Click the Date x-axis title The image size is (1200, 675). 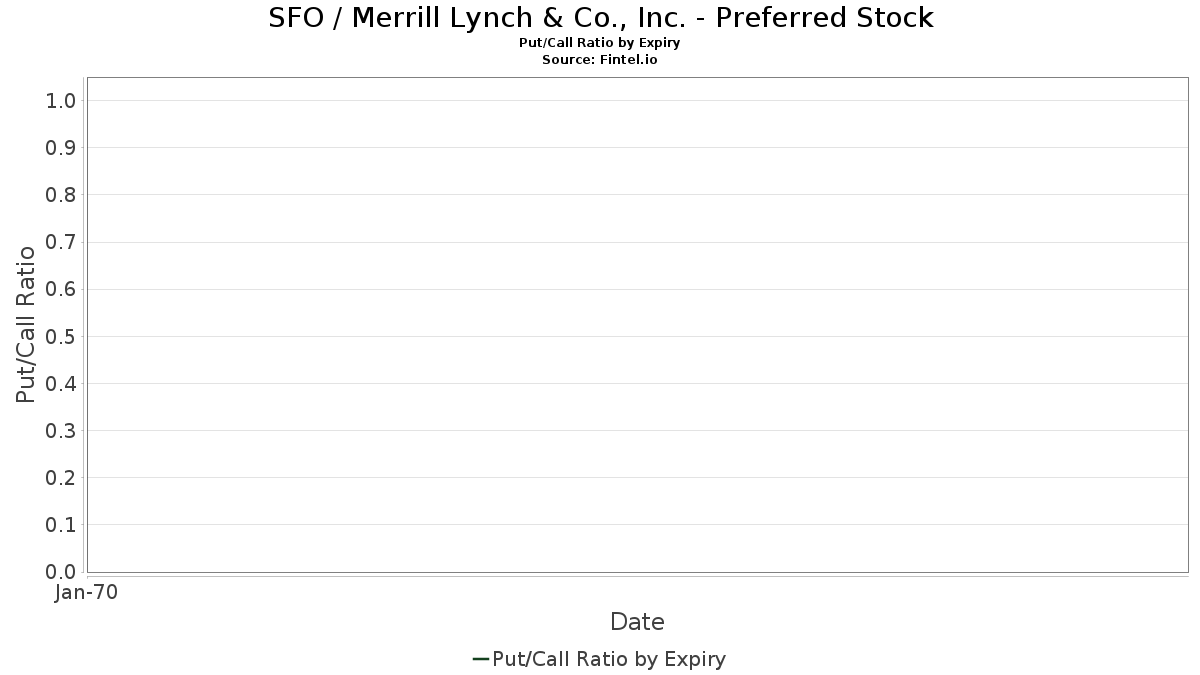pyautogui.click(x=637, y=622)
